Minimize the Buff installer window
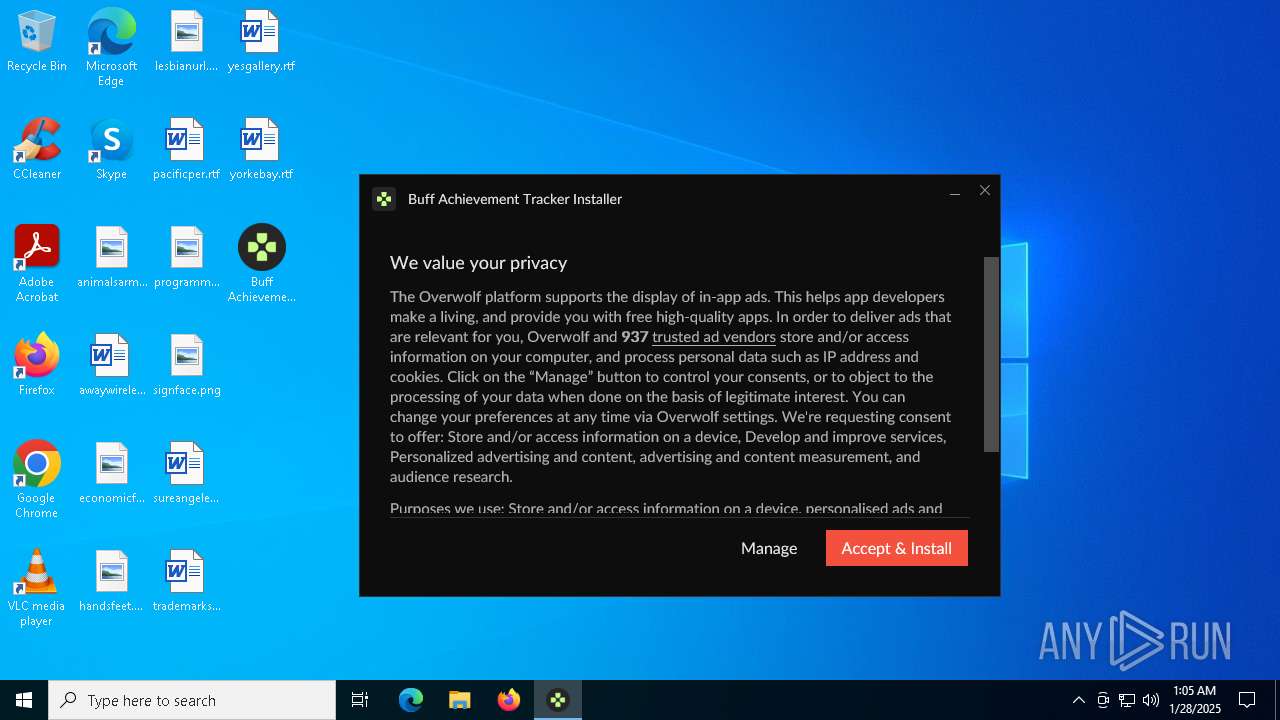The height and width of the screenshot is (720, 1280). [955, 192]
